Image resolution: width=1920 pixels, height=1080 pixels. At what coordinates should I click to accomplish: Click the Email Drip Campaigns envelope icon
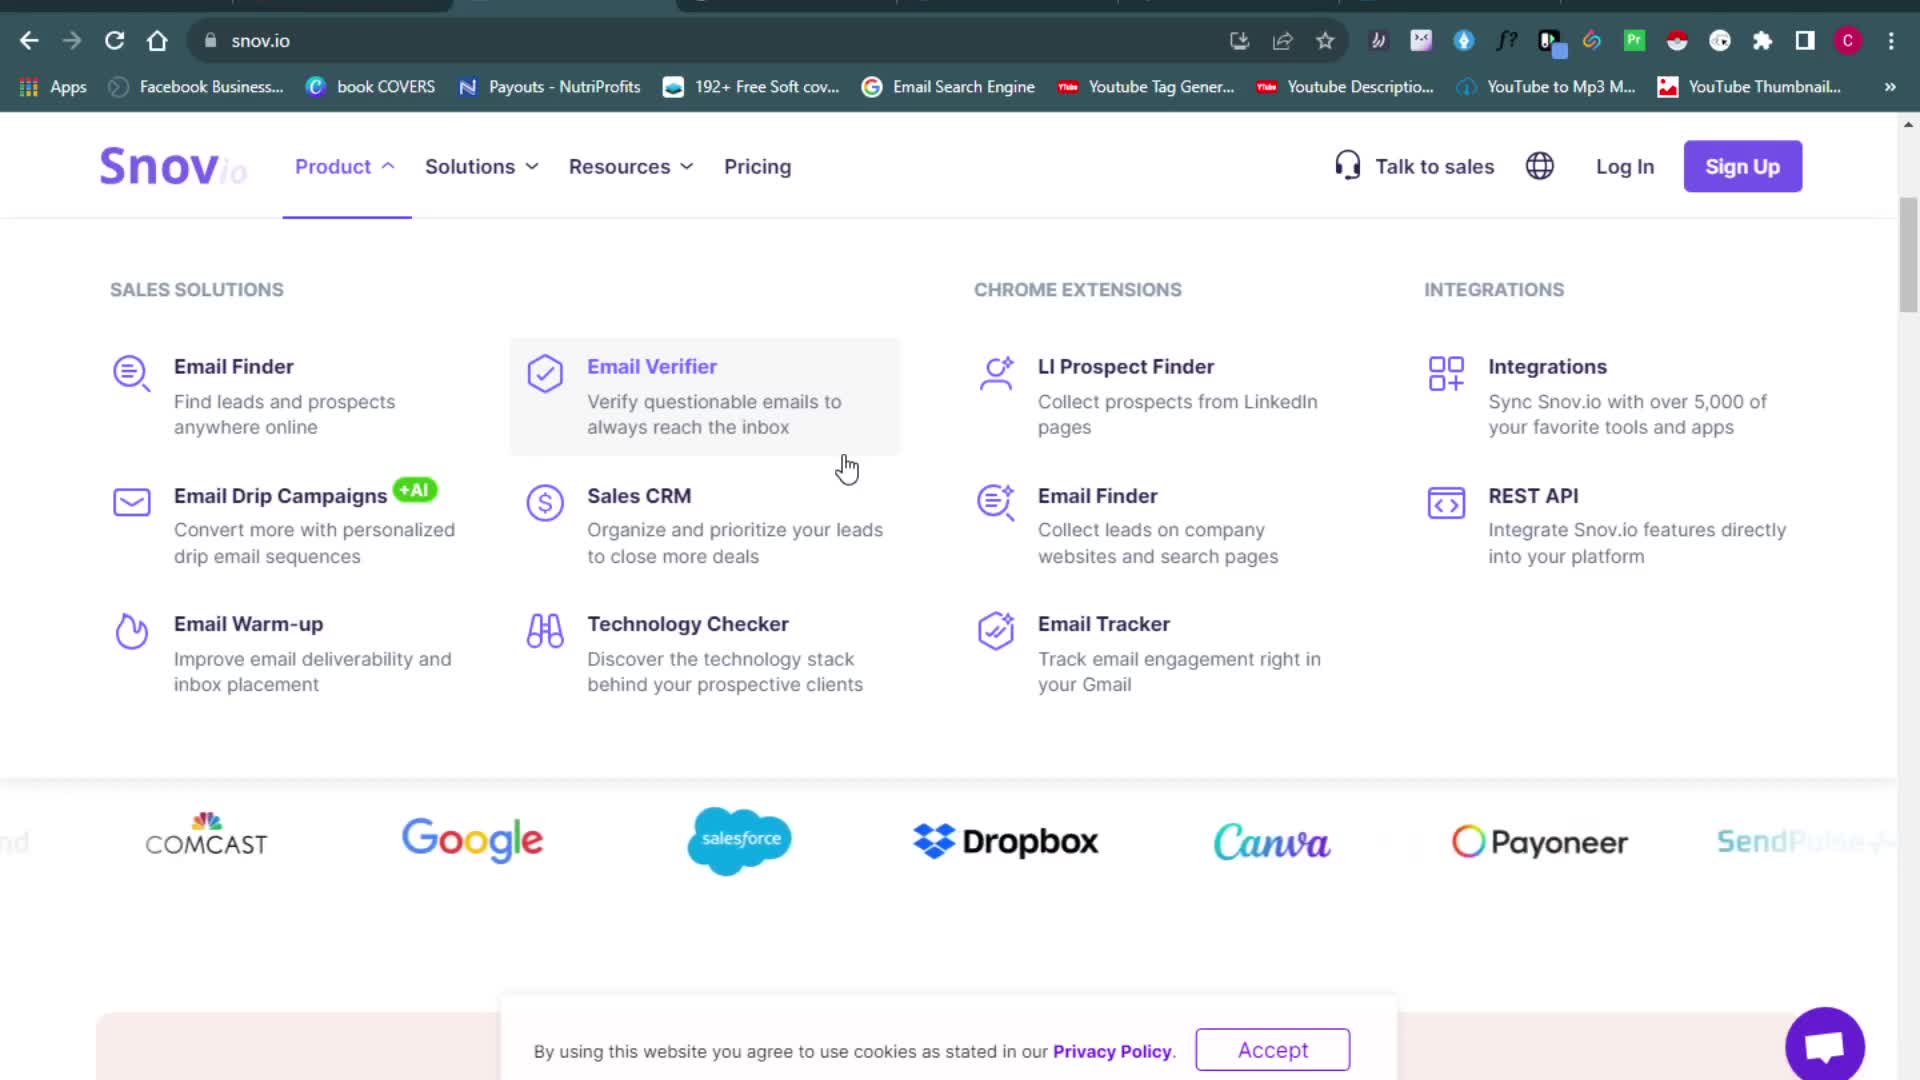131,502
